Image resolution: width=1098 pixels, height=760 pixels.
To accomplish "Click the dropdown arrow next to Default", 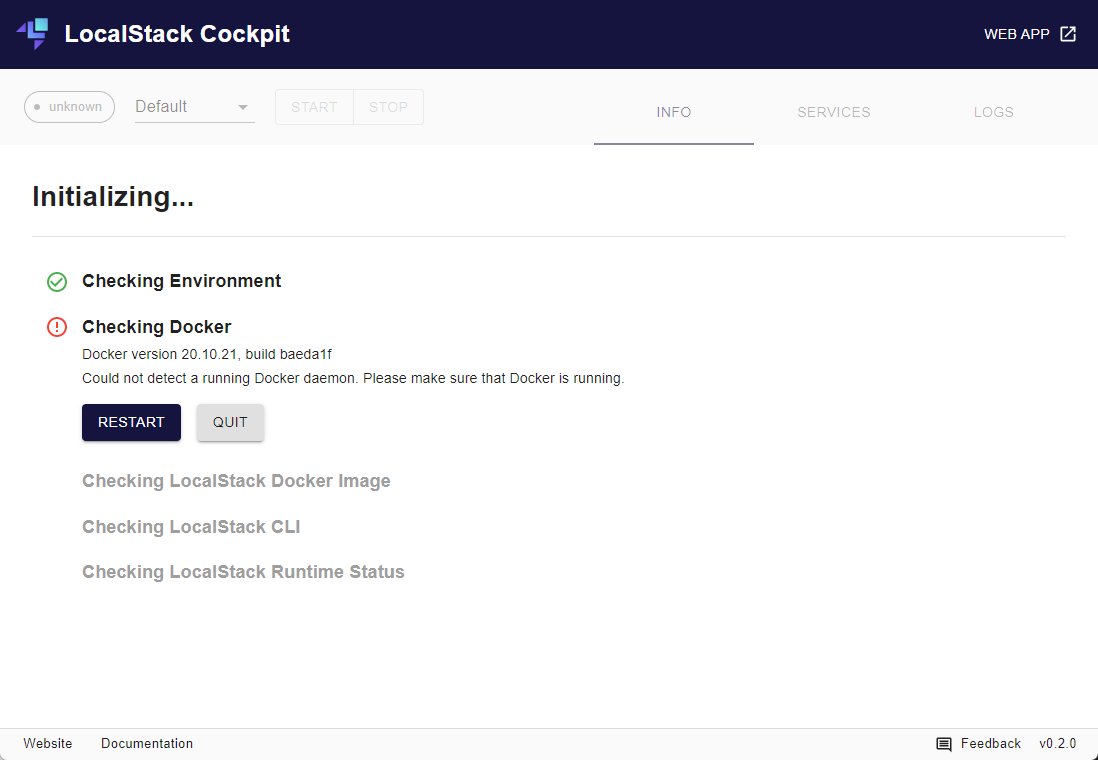I will tap(241, 106).
